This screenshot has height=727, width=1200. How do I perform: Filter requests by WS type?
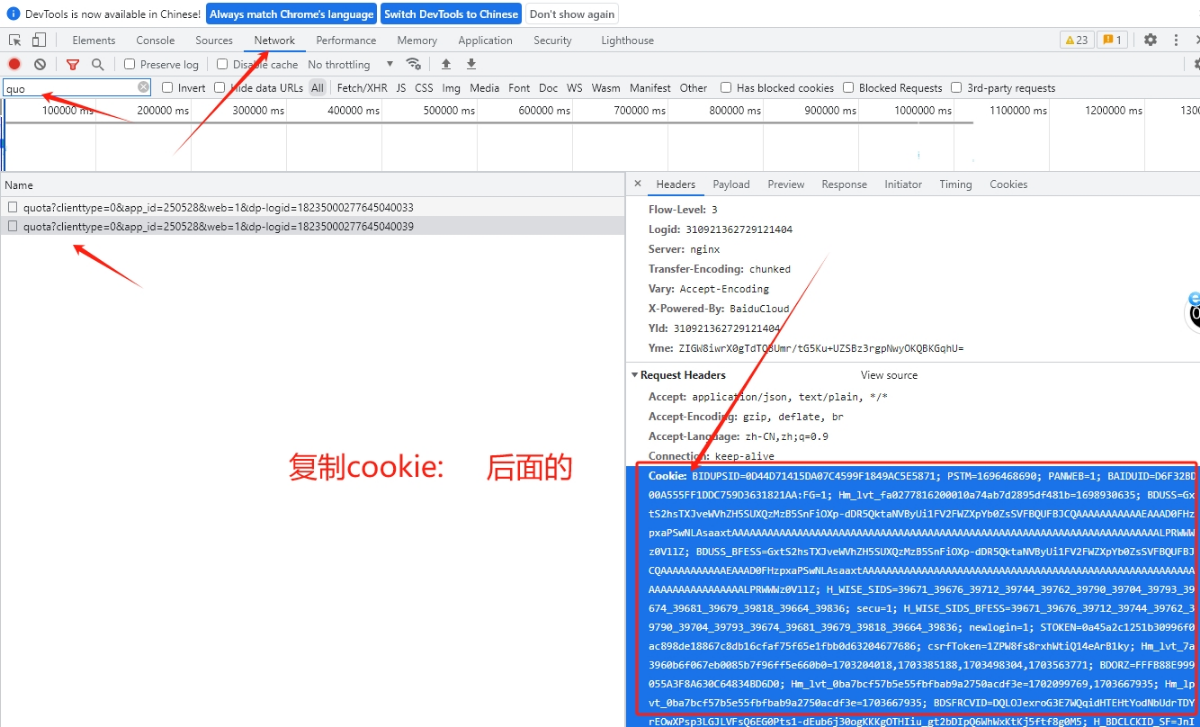click(574, 88)
